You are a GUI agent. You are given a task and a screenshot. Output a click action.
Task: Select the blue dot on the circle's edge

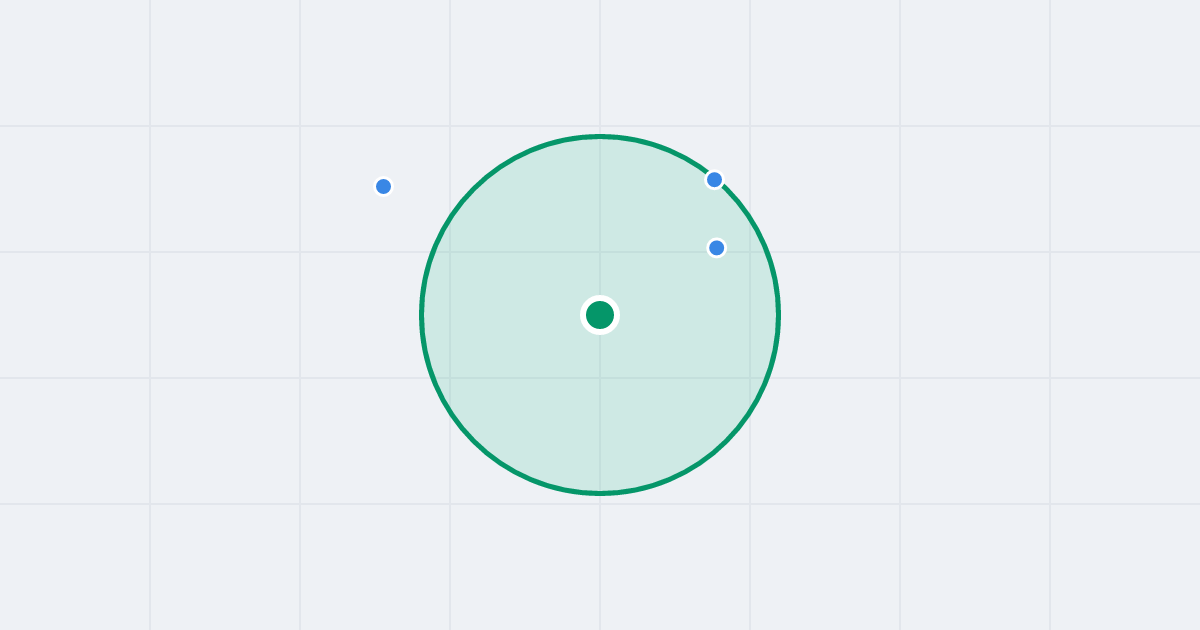point(714,180)
